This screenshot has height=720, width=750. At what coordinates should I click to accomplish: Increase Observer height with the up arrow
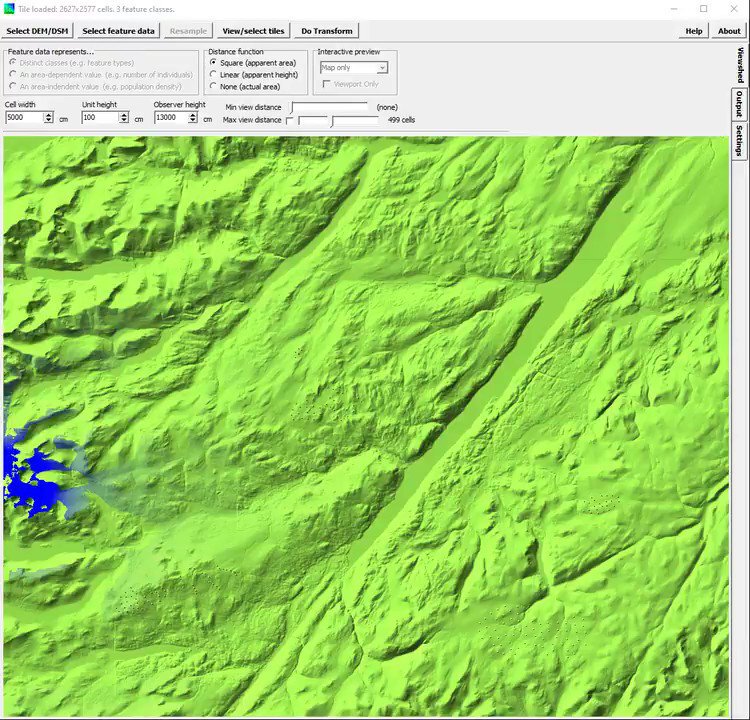[x=196, y=115]
